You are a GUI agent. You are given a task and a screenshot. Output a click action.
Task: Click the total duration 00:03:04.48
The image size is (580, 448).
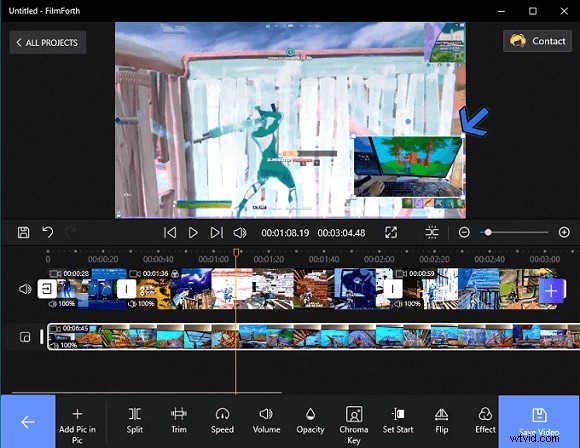tap(341, 233)
